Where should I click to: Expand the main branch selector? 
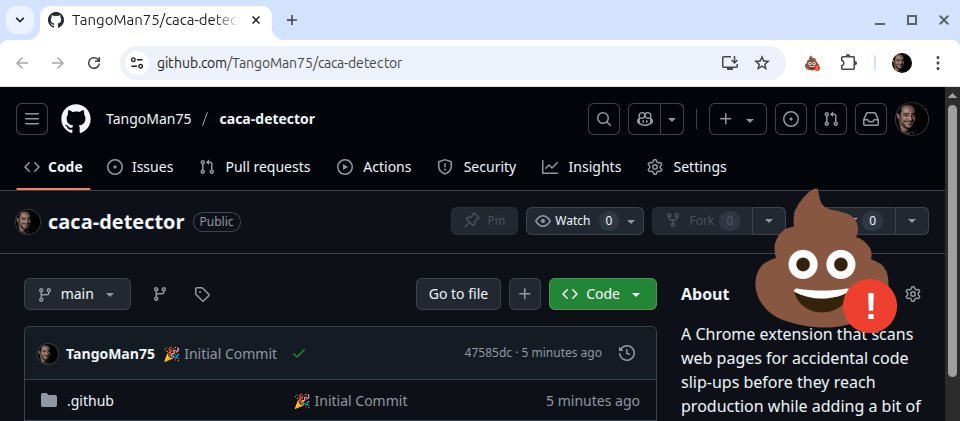tap(78, 294)
